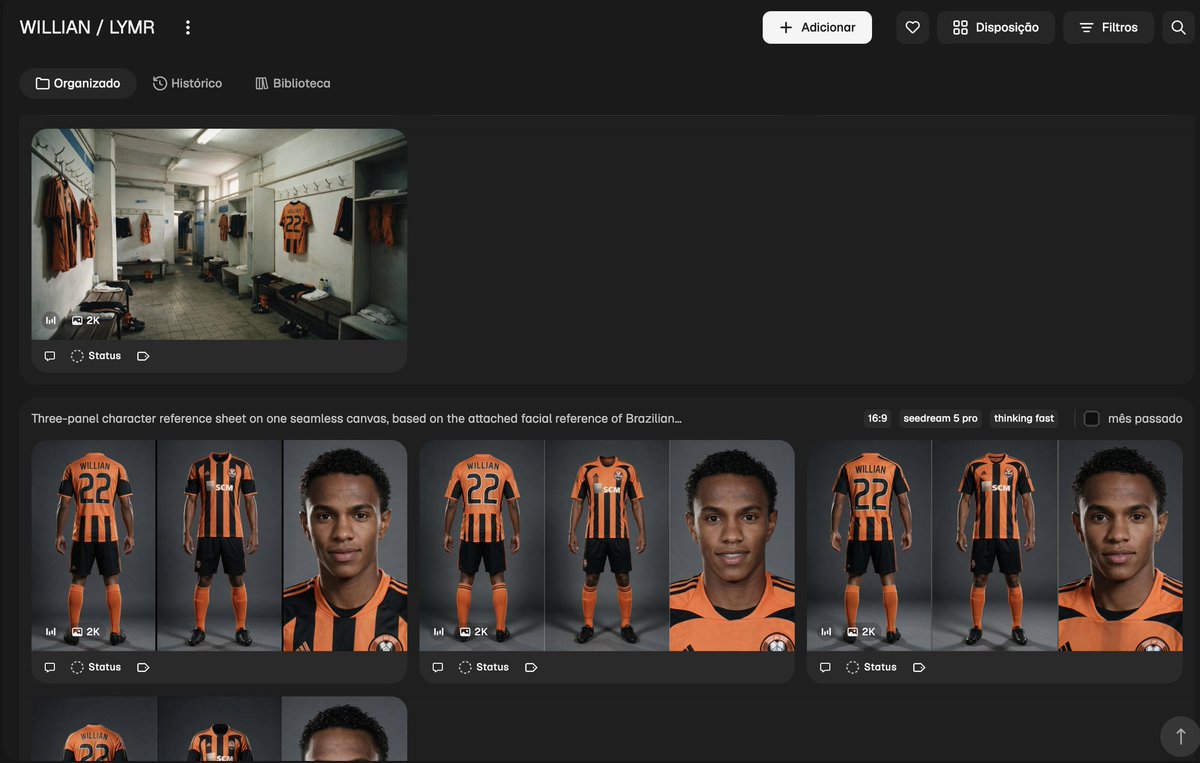Switch to the Biblioteca tab
The image size is (1200, 763).
[292, 83]
